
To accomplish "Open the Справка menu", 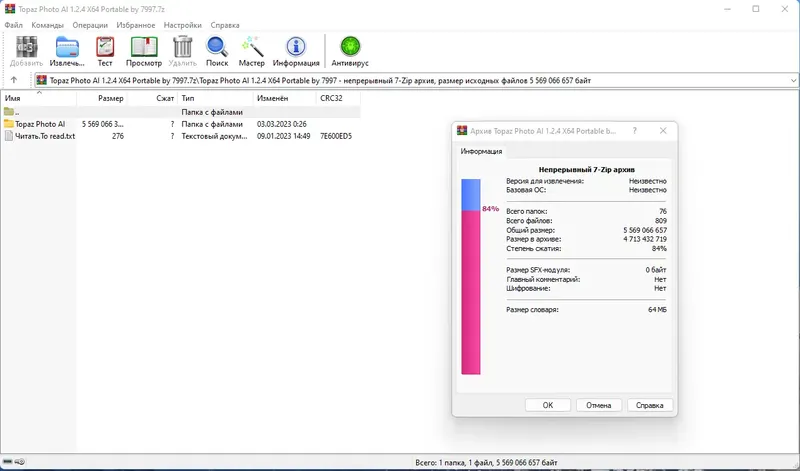I will pyautogui.click(x=225, y=25).
